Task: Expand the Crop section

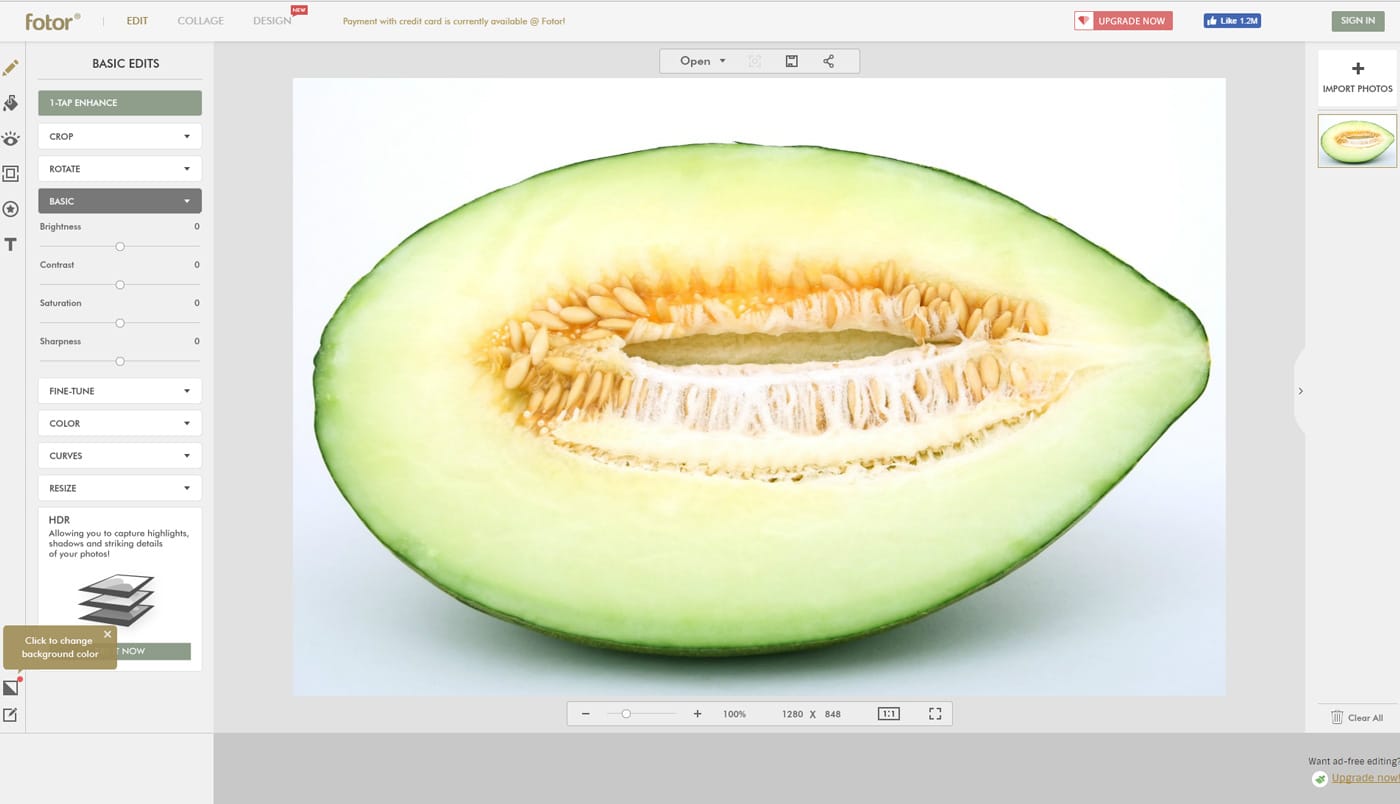Action: click(120, 136)
